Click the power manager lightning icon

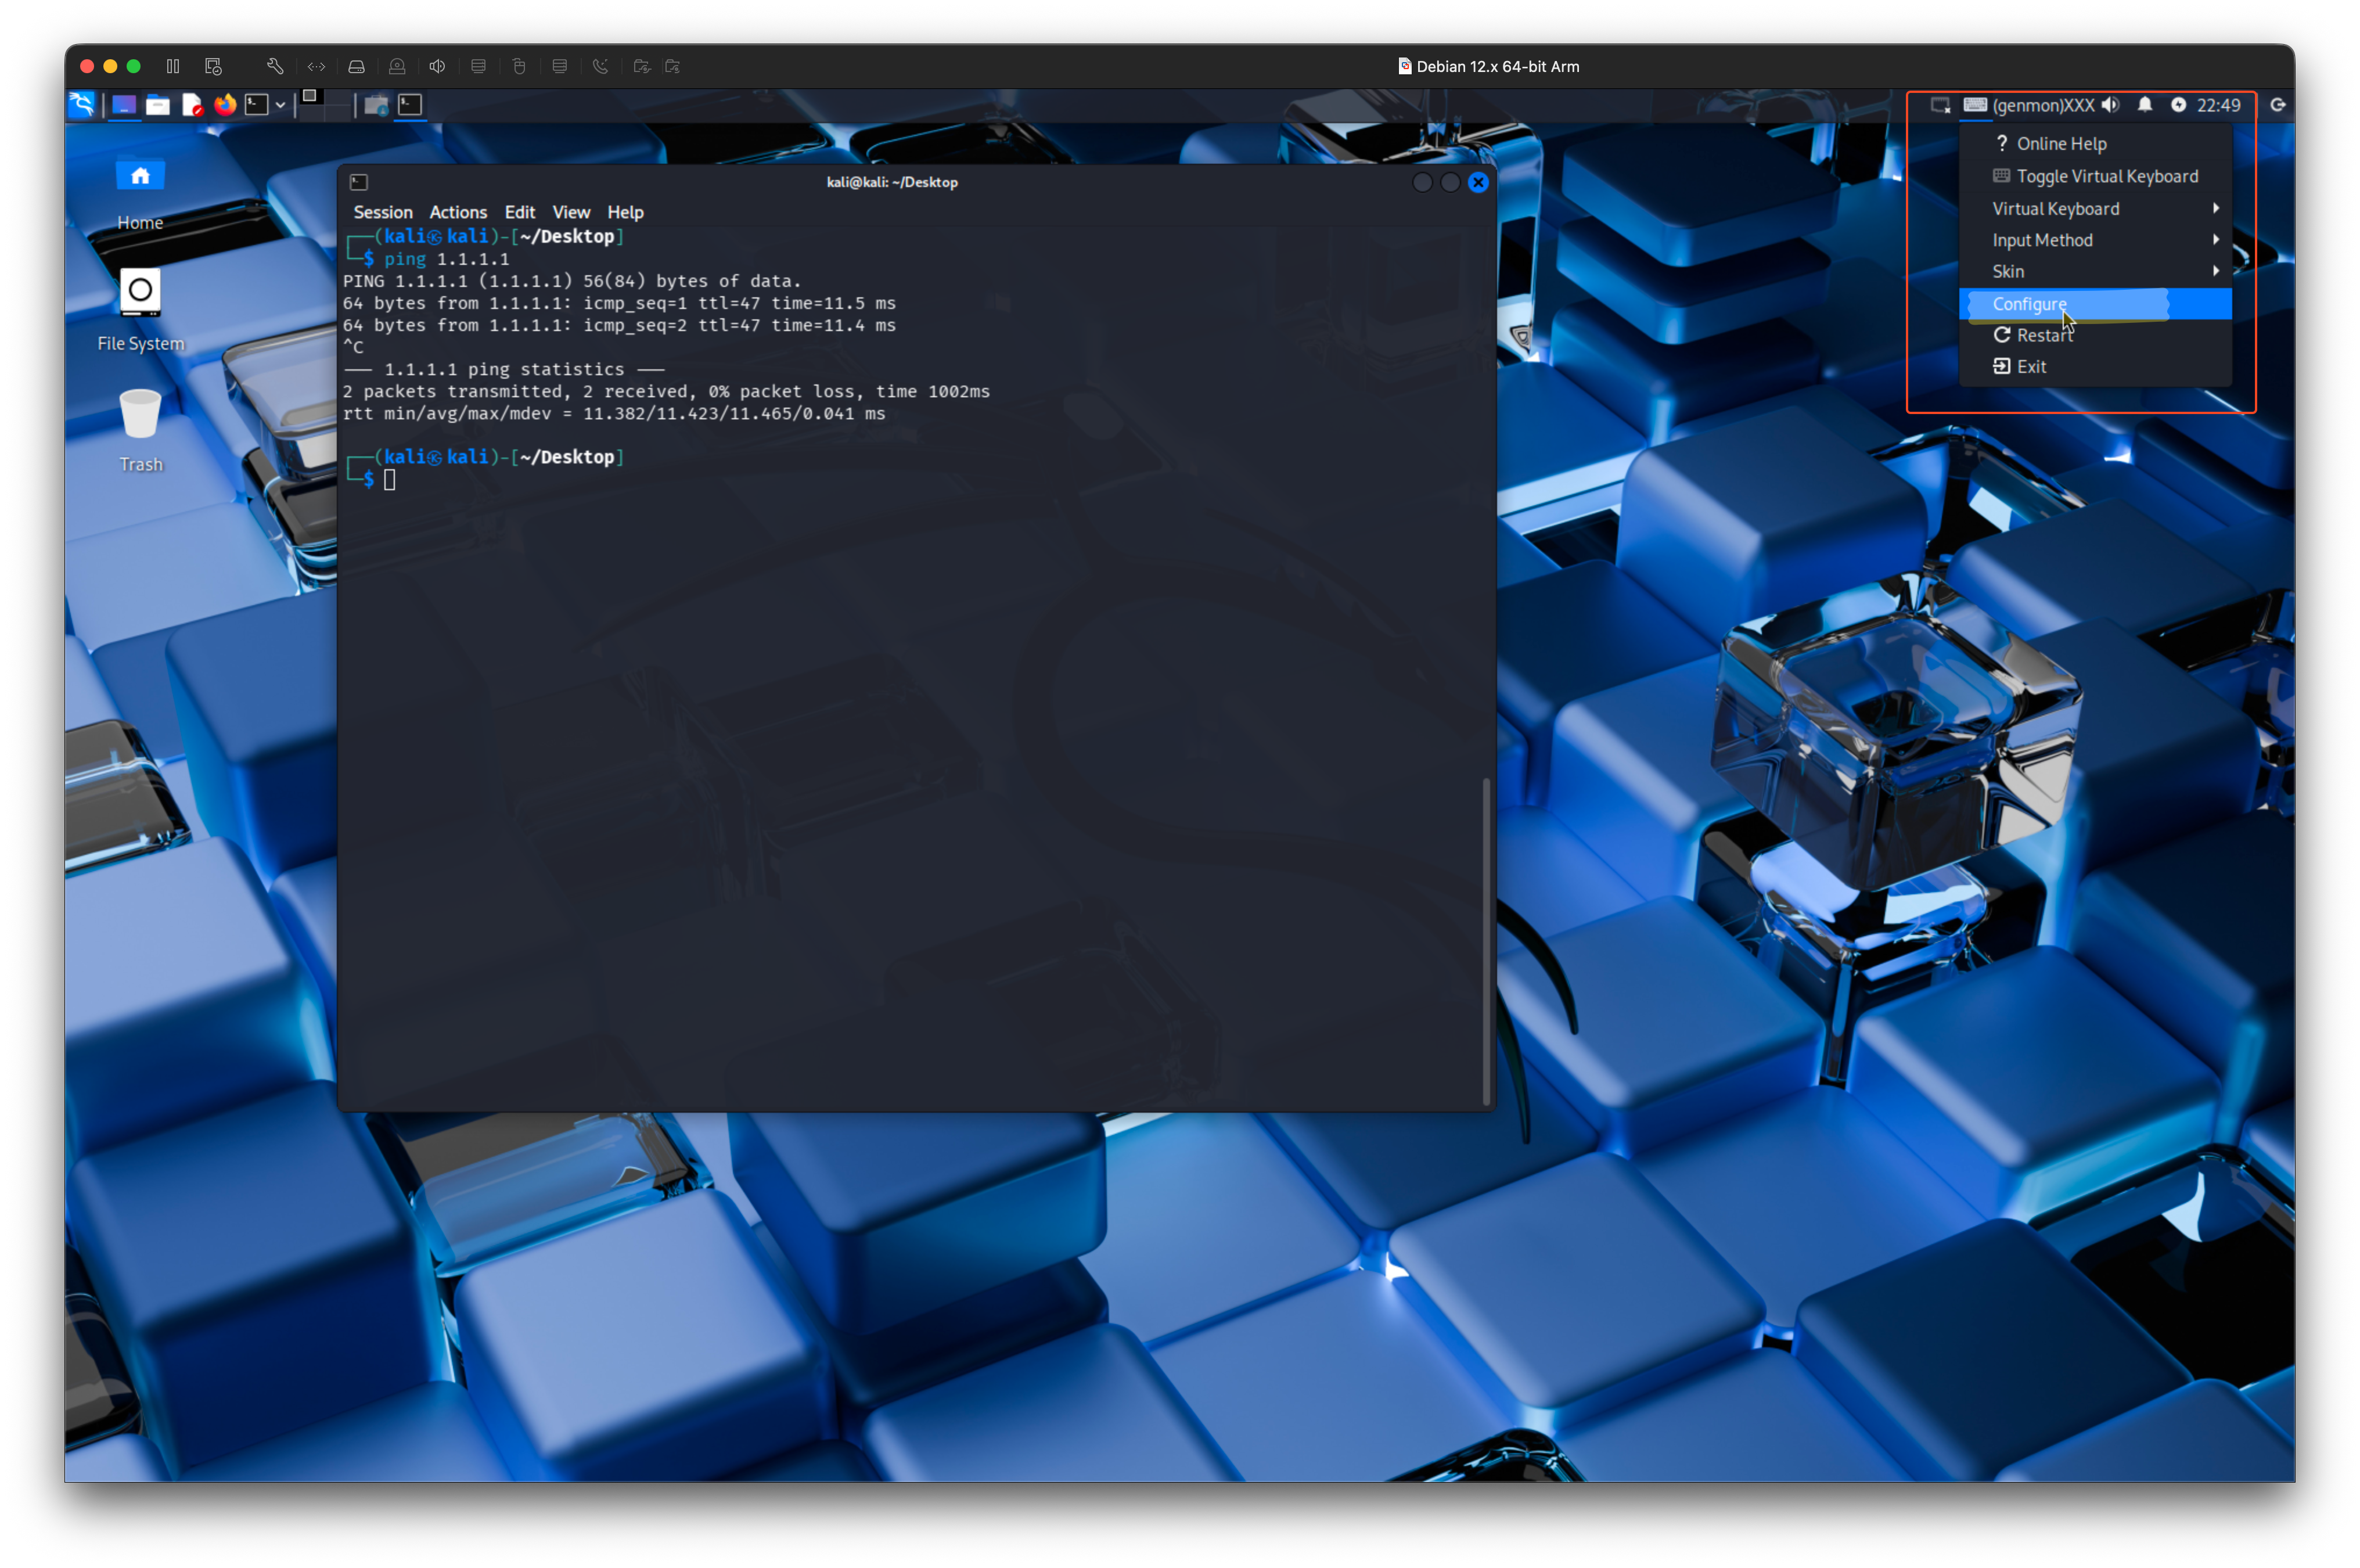click(x=2179, y=105)
